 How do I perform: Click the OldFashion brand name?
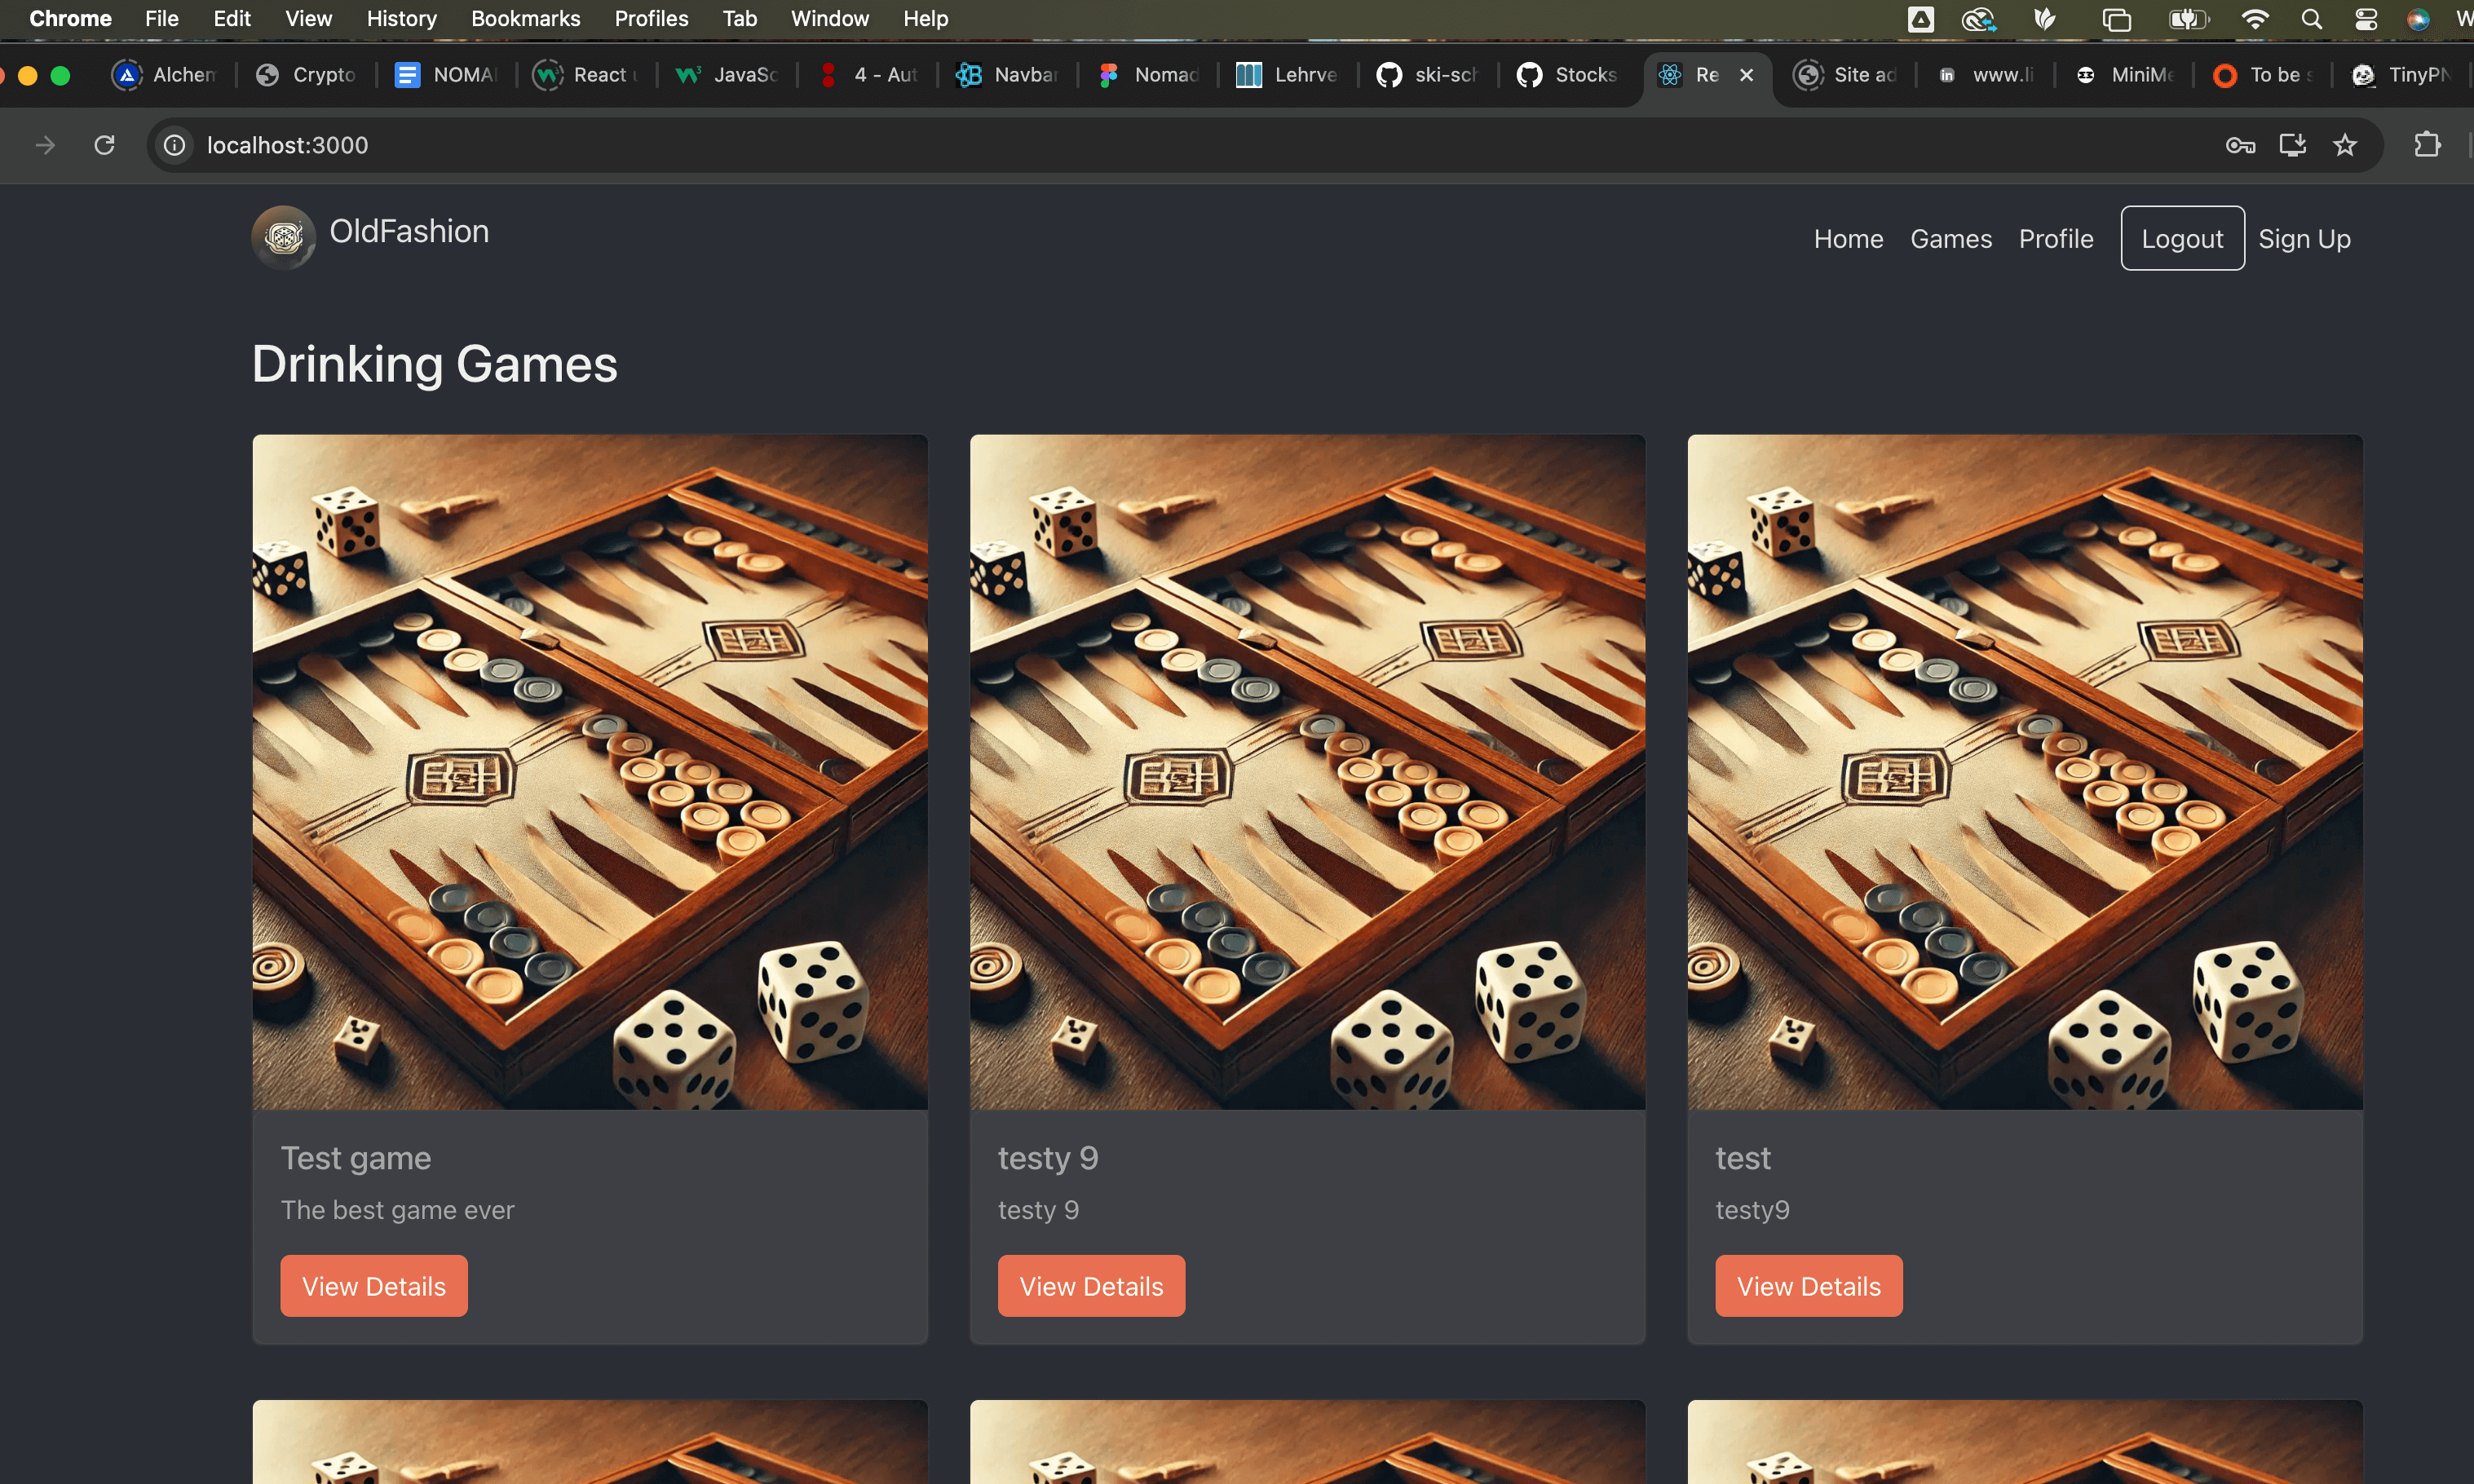[409, 231]
